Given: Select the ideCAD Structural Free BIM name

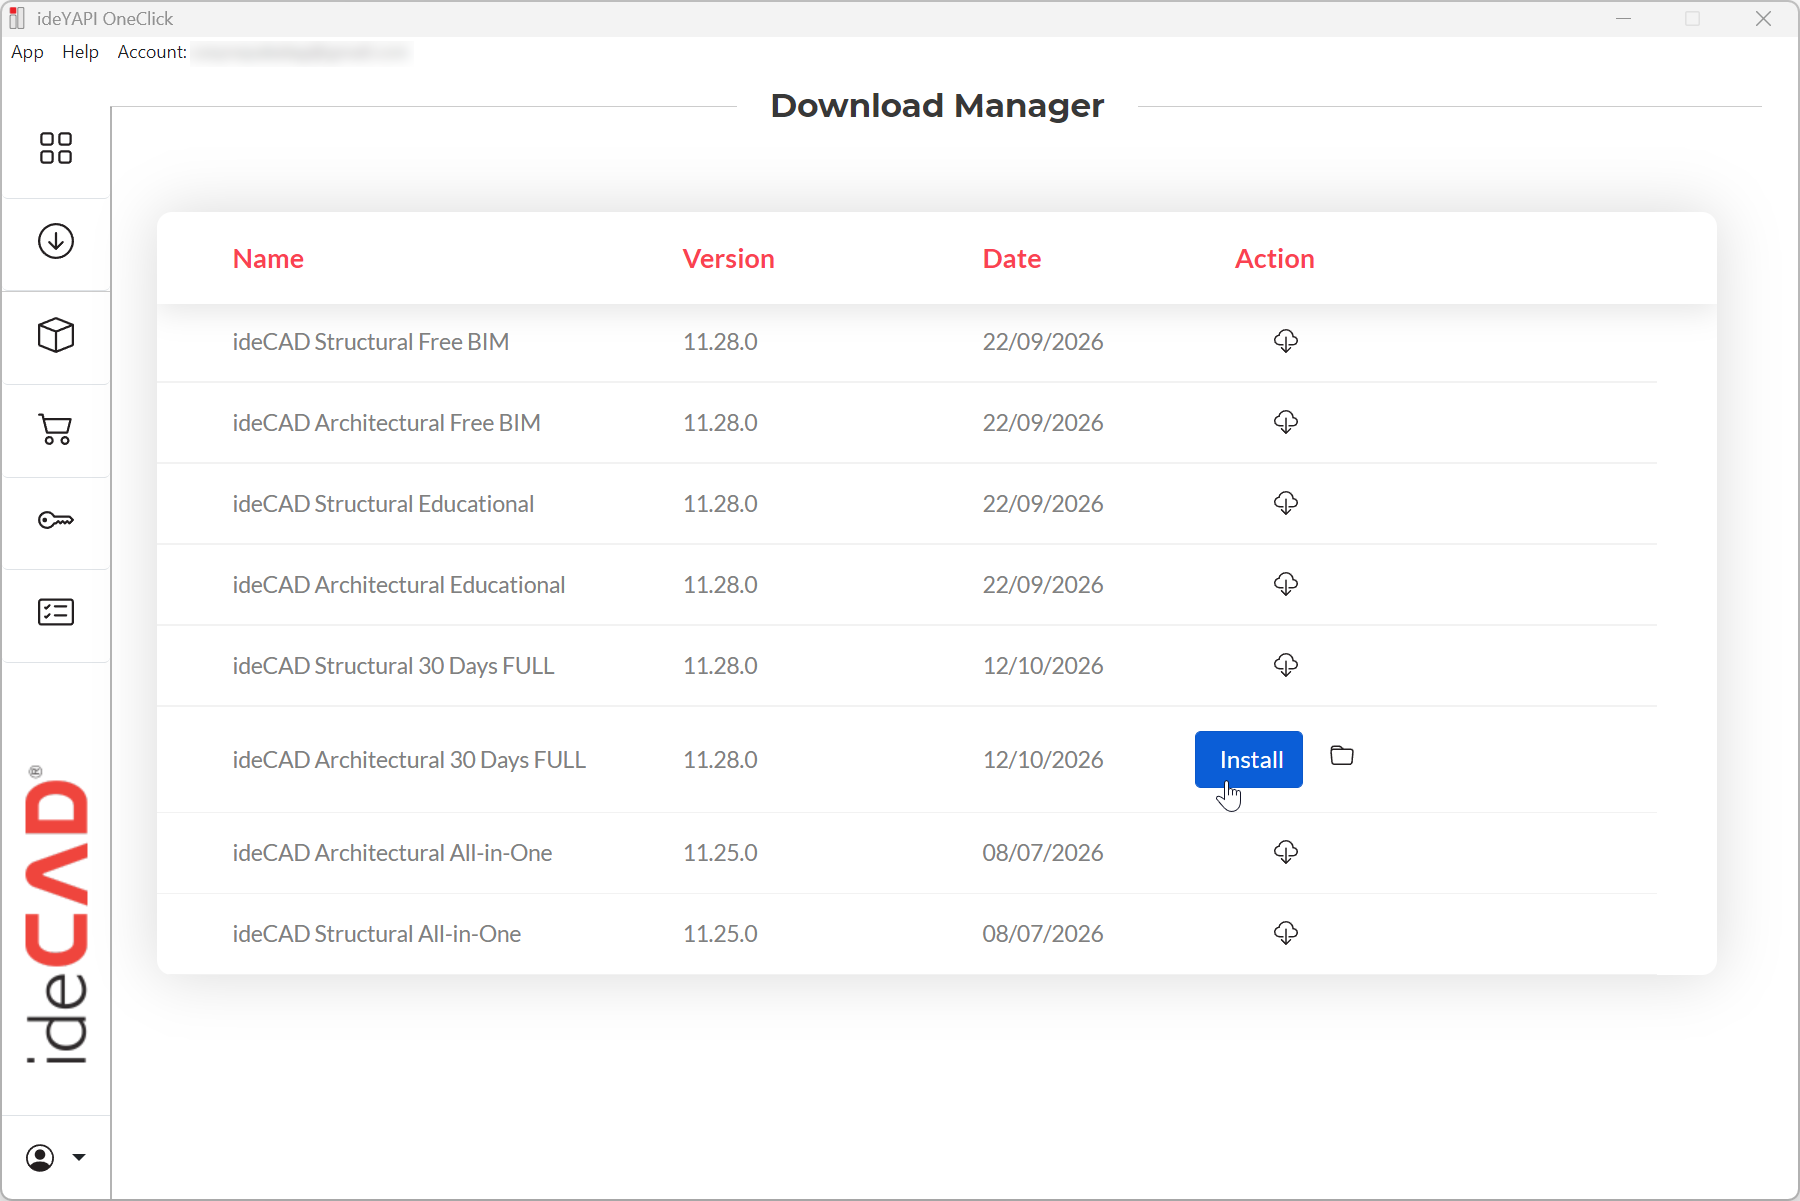Looking at the screenshot, I should [x=371, y=342].
